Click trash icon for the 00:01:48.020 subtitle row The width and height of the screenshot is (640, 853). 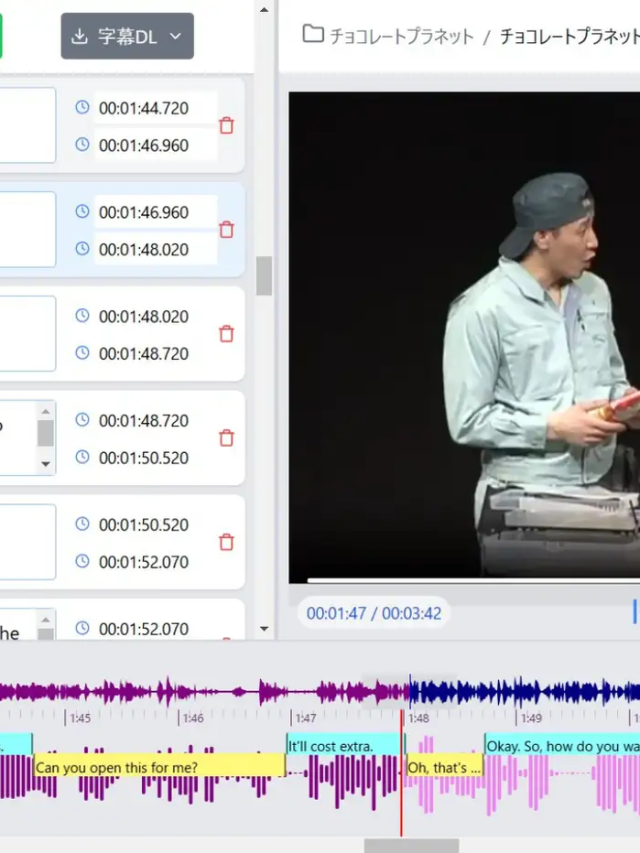point(226,334)
